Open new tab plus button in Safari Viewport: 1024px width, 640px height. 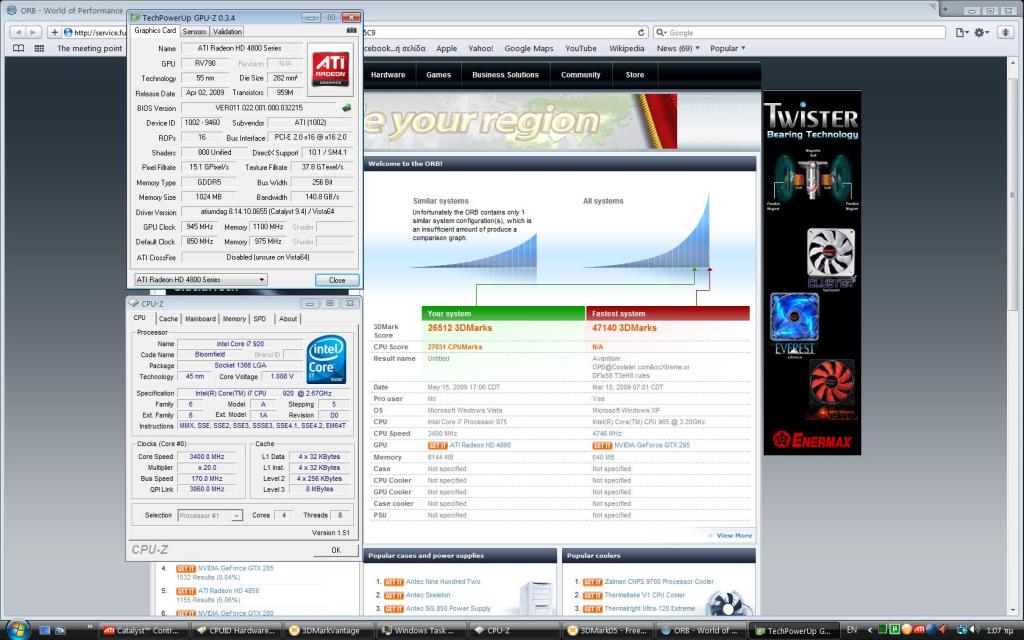[946, 10]
